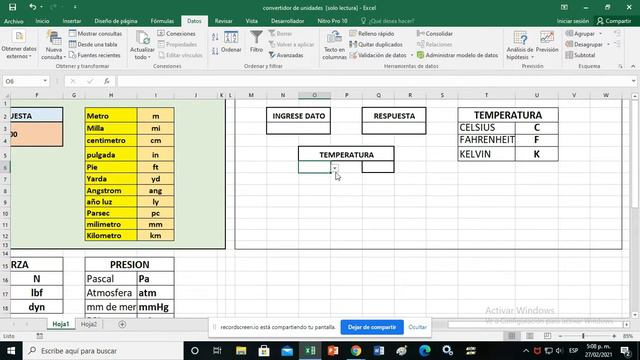The width and height of the screenshot is (640, 360).
Task: Open Conexiones
Action: [176, 33]
